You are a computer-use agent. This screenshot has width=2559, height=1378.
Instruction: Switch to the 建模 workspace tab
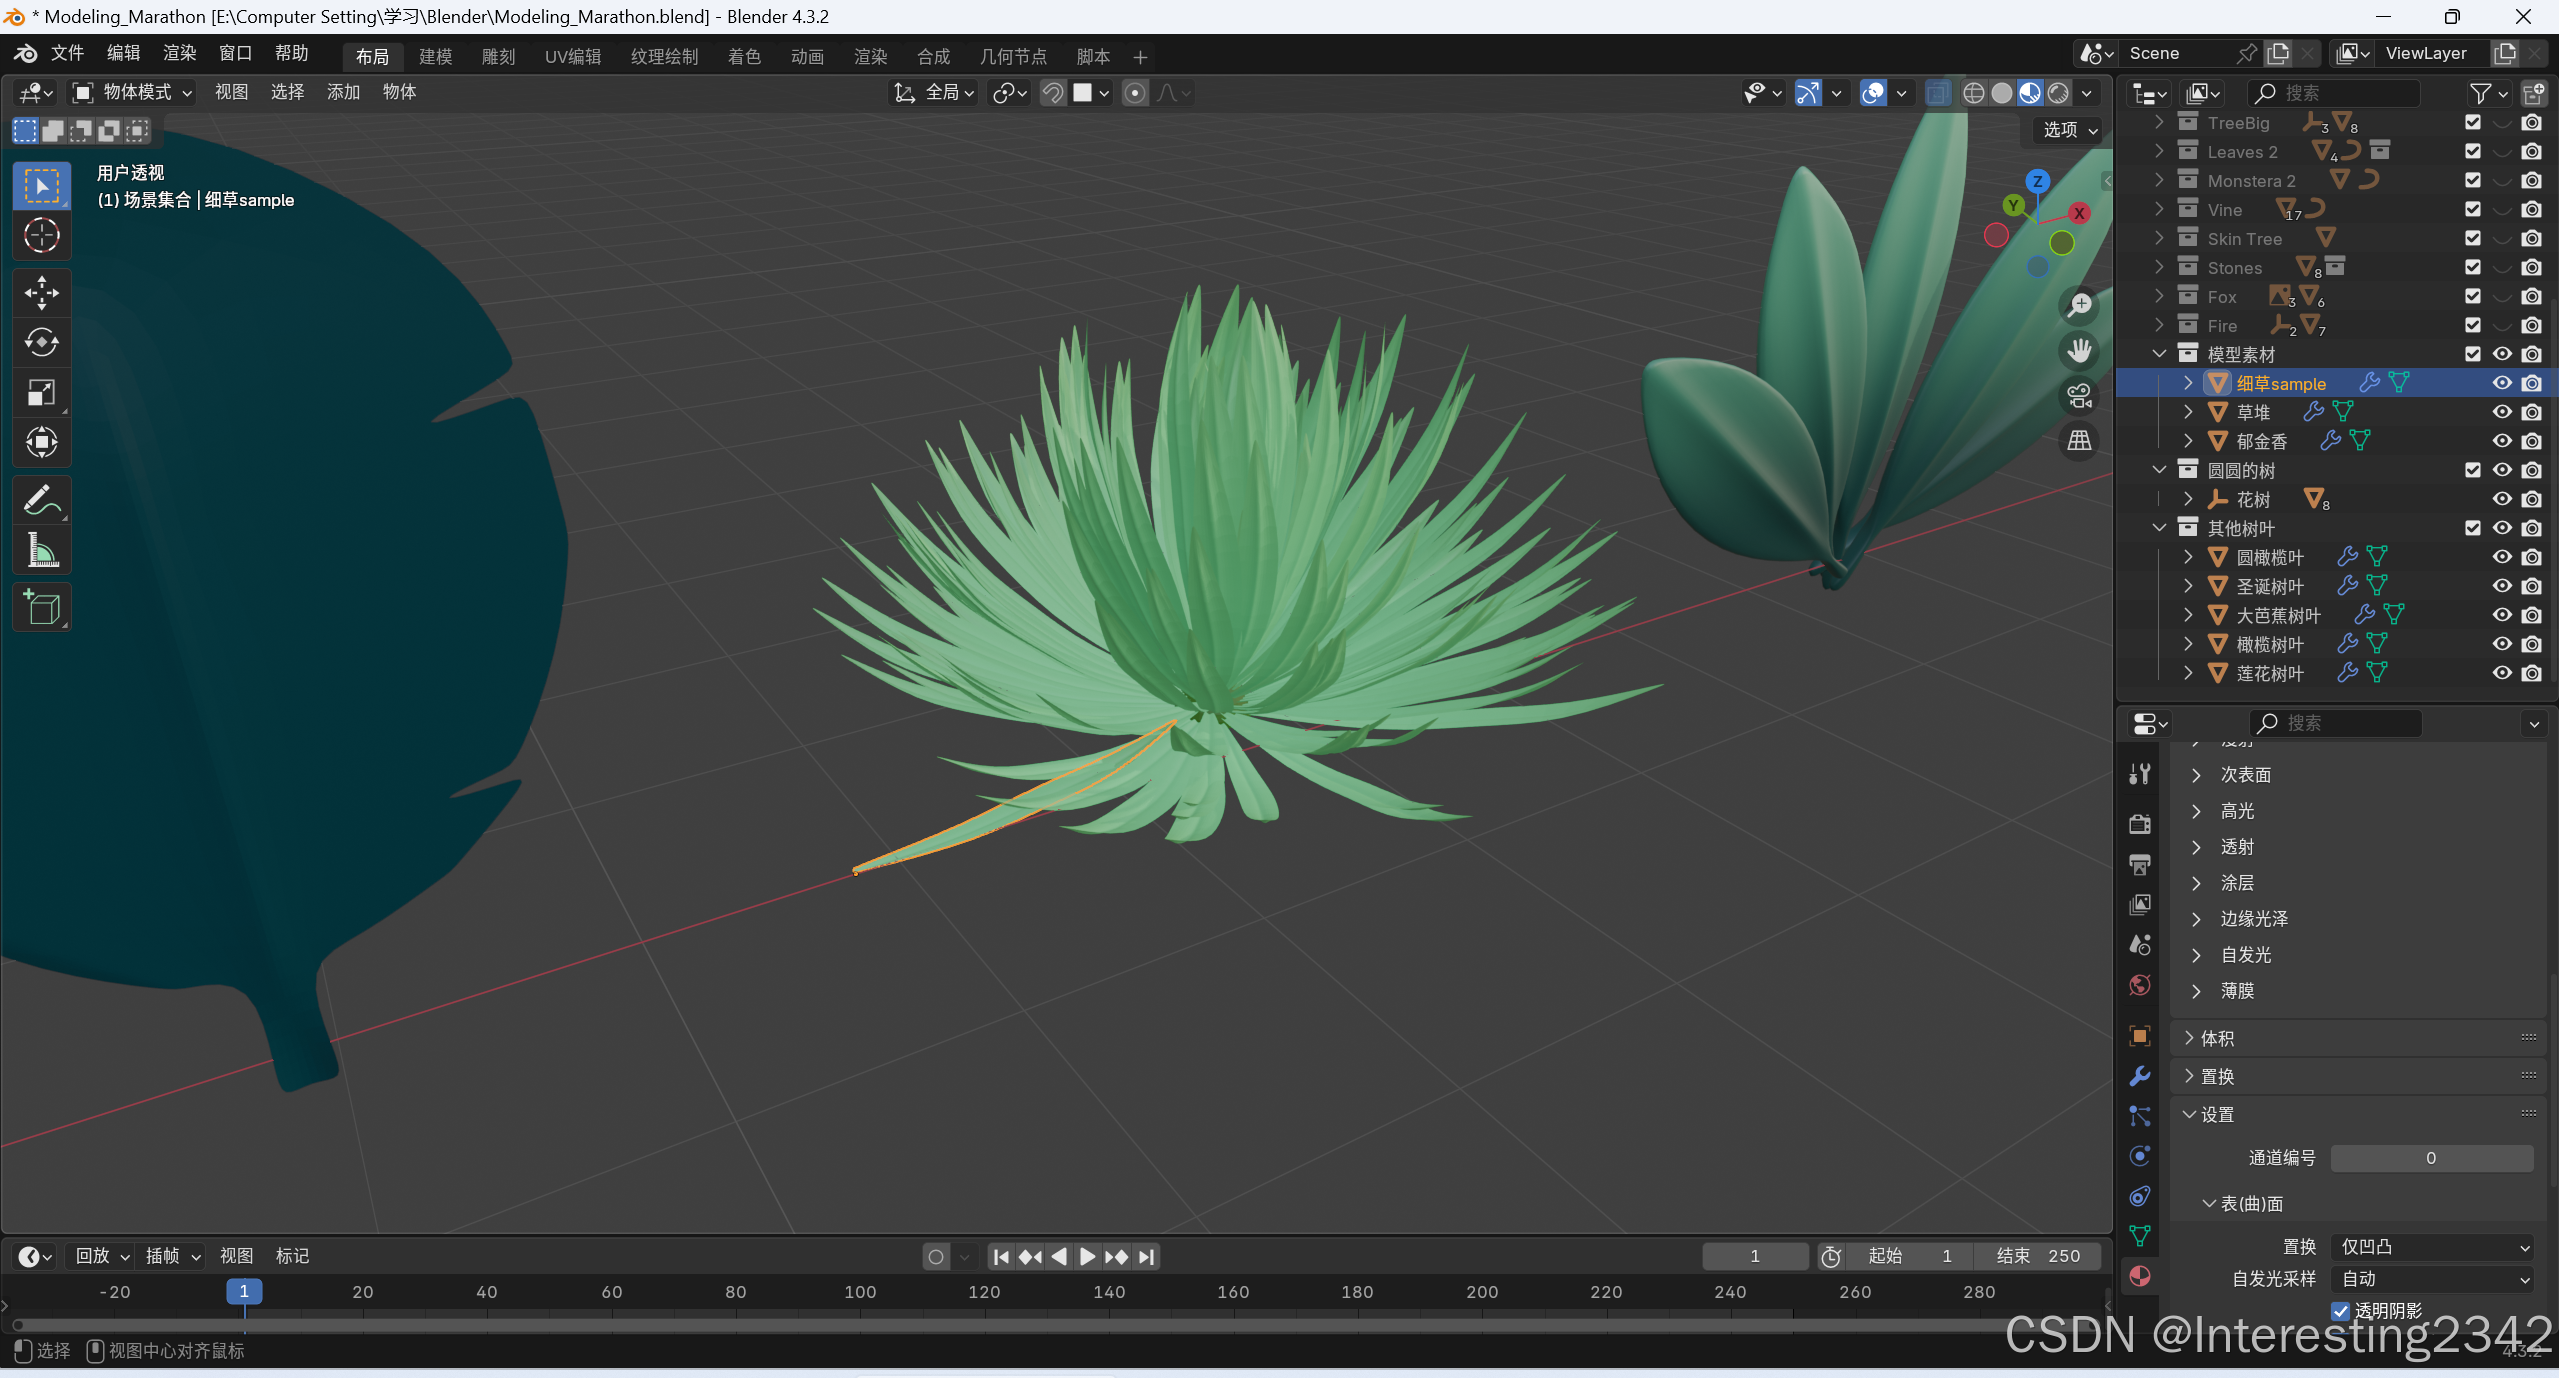[x=435, y=57]
